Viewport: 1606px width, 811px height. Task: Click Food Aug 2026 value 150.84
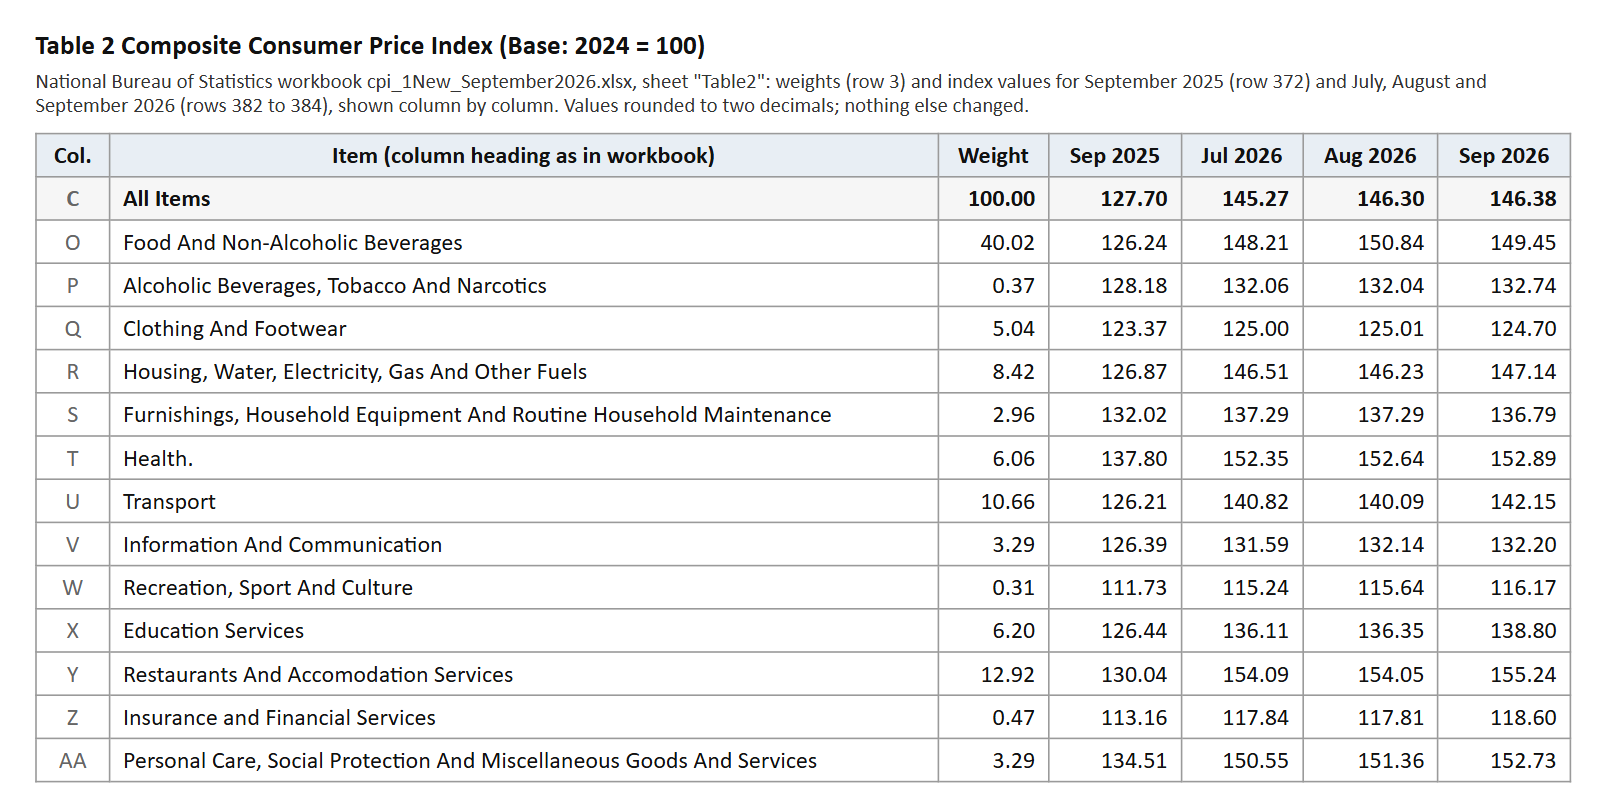click(x=1390, y=243)
